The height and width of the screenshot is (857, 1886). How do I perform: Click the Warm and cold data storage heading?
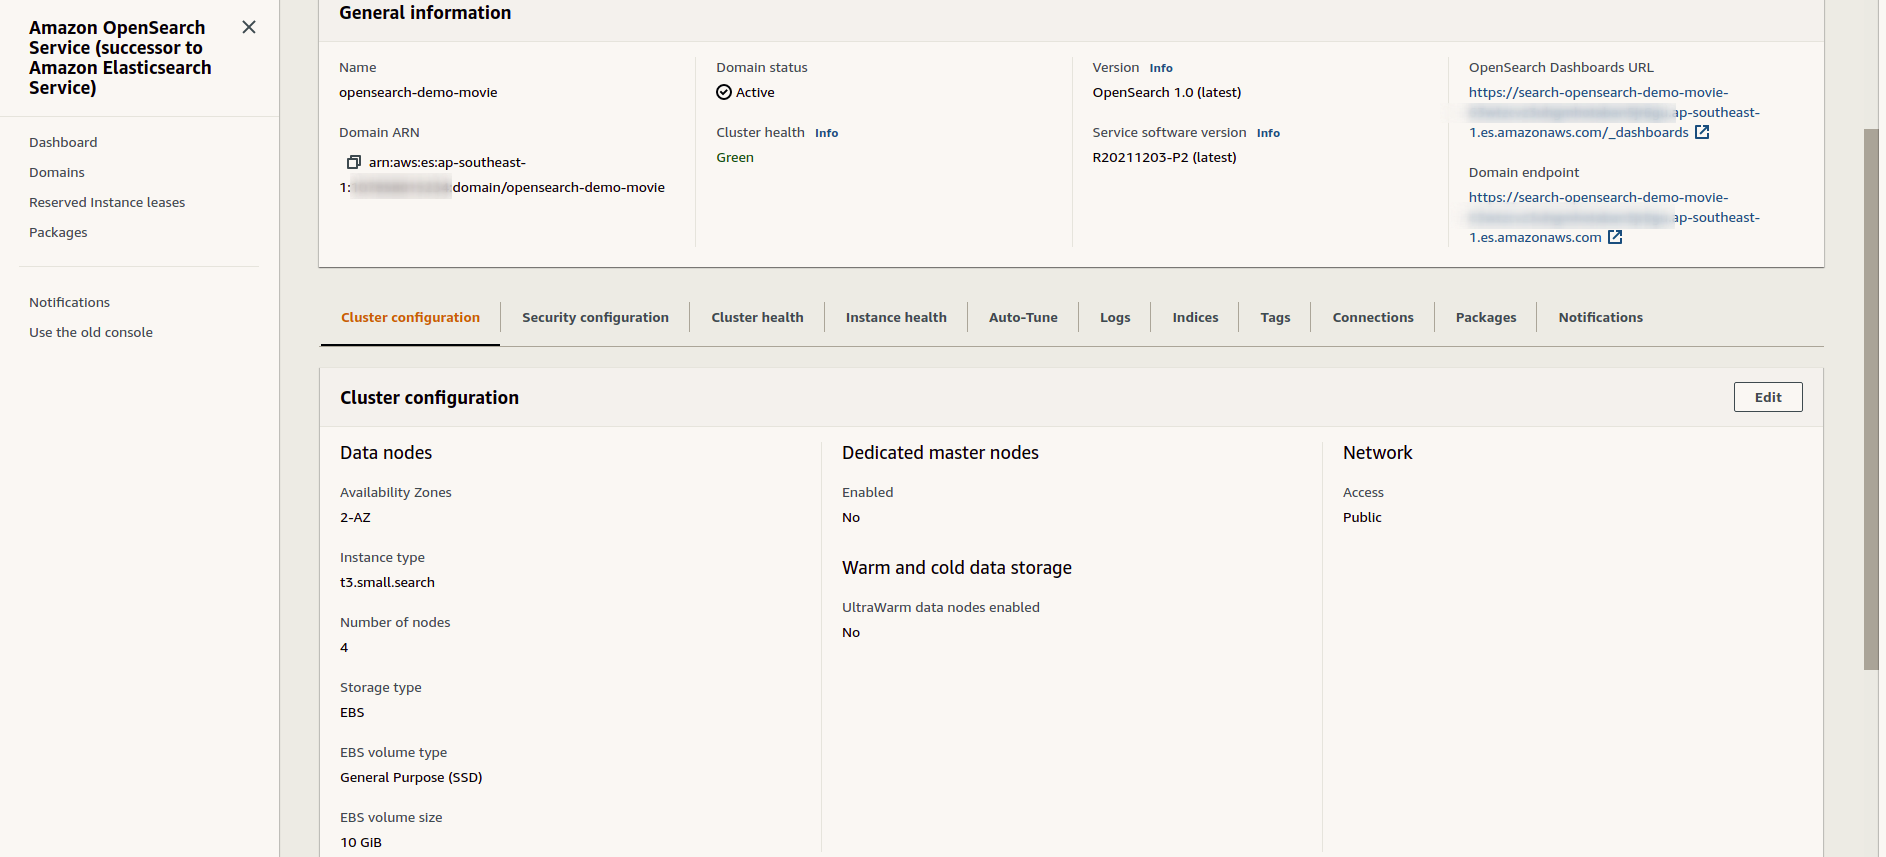(957, 567)
